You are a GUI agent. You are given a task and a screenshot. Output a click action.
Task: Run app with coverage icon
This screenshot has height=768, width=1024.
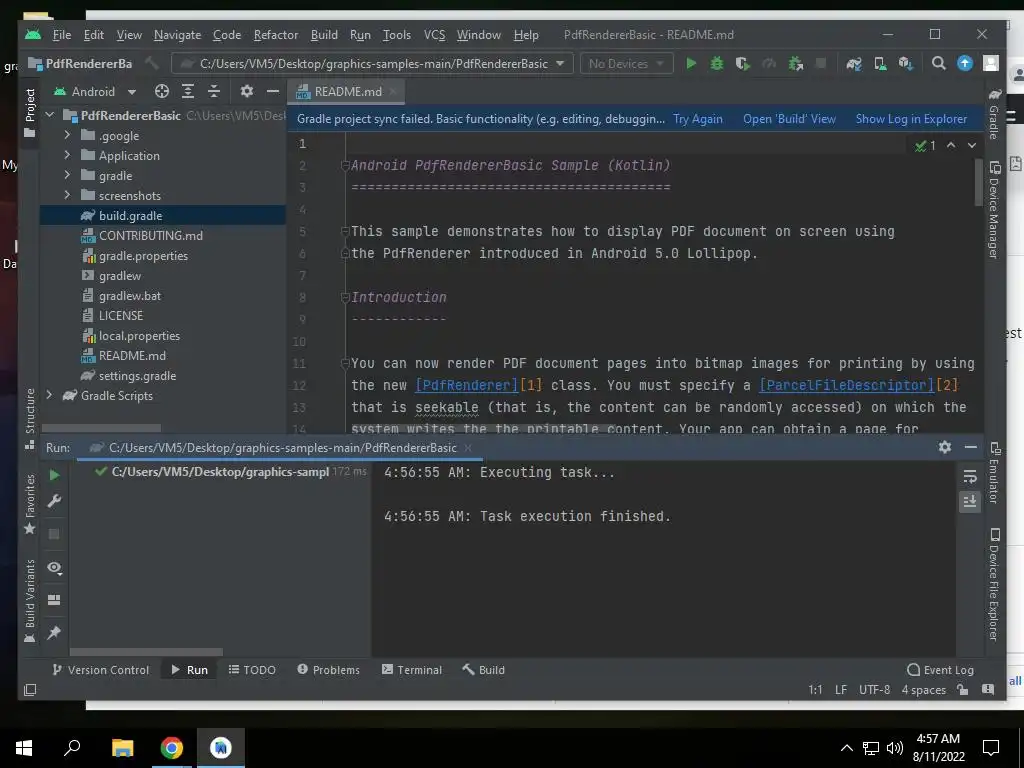743,63
